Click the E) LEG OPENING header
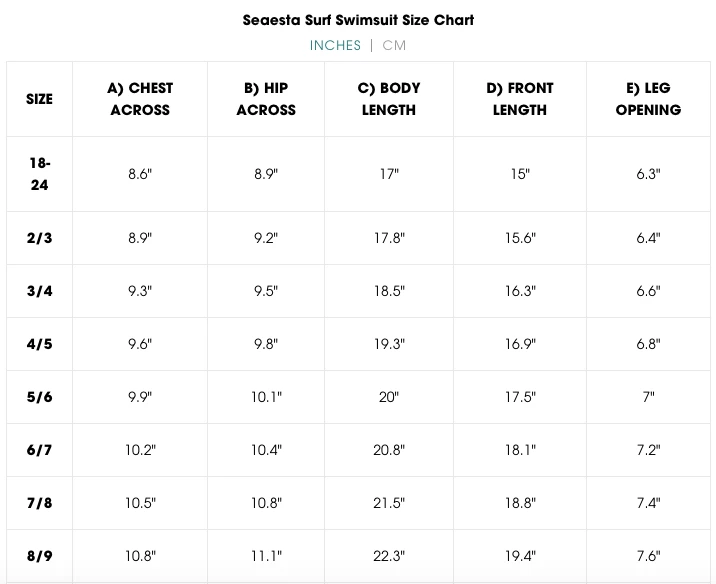This screenshot has height=584, width=716. click(x=648, y=99)
